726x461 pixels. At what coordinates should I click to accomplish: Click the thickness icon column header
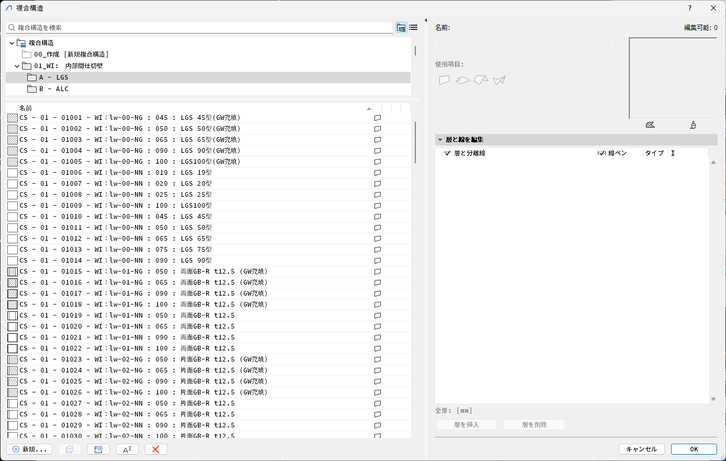click(x=673, y=153)
